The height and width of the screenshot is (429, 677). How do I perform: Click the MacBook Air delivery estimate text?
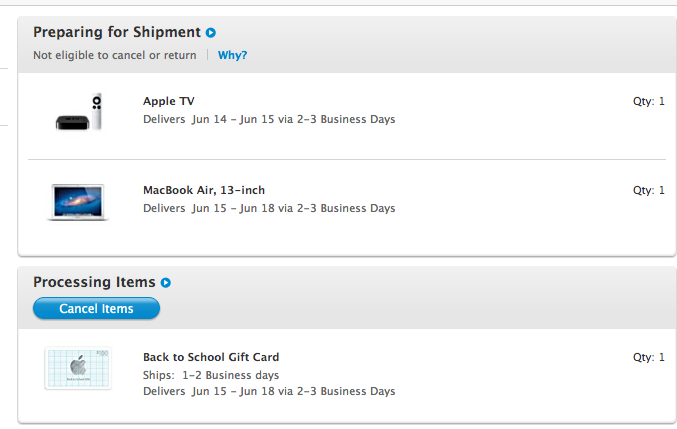(x=269, y=208)
